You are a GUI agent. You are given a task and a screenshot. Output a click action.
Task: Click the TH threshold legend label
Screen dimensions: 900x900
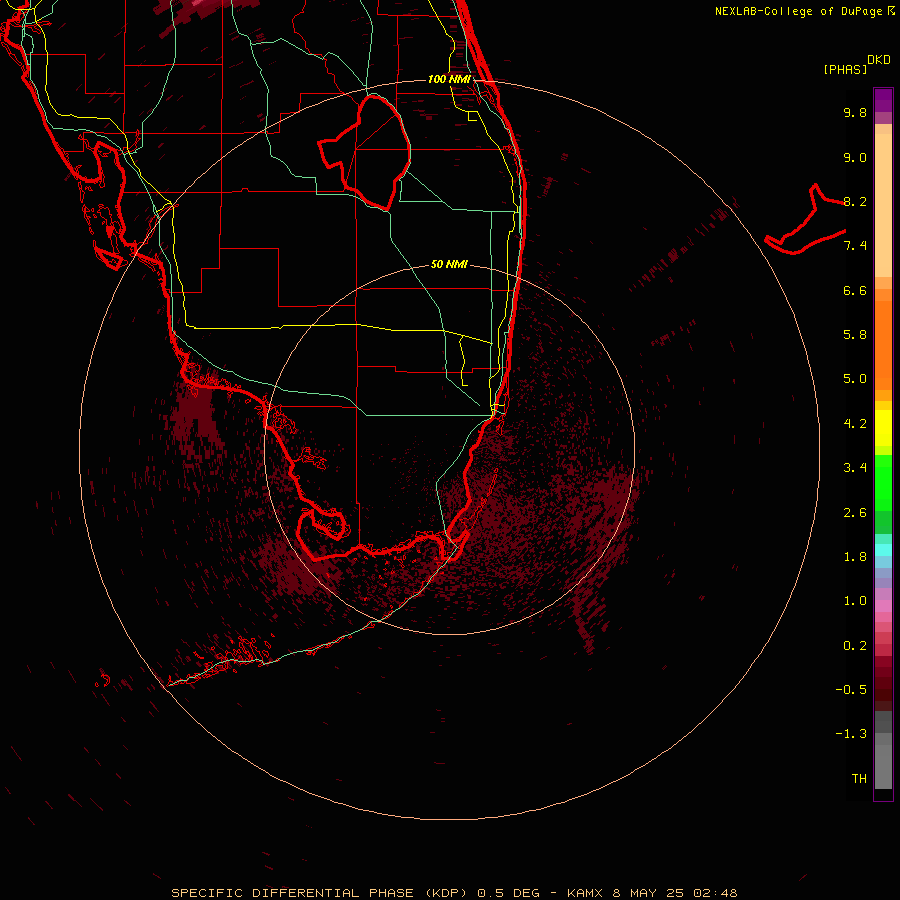coord(859,779)
